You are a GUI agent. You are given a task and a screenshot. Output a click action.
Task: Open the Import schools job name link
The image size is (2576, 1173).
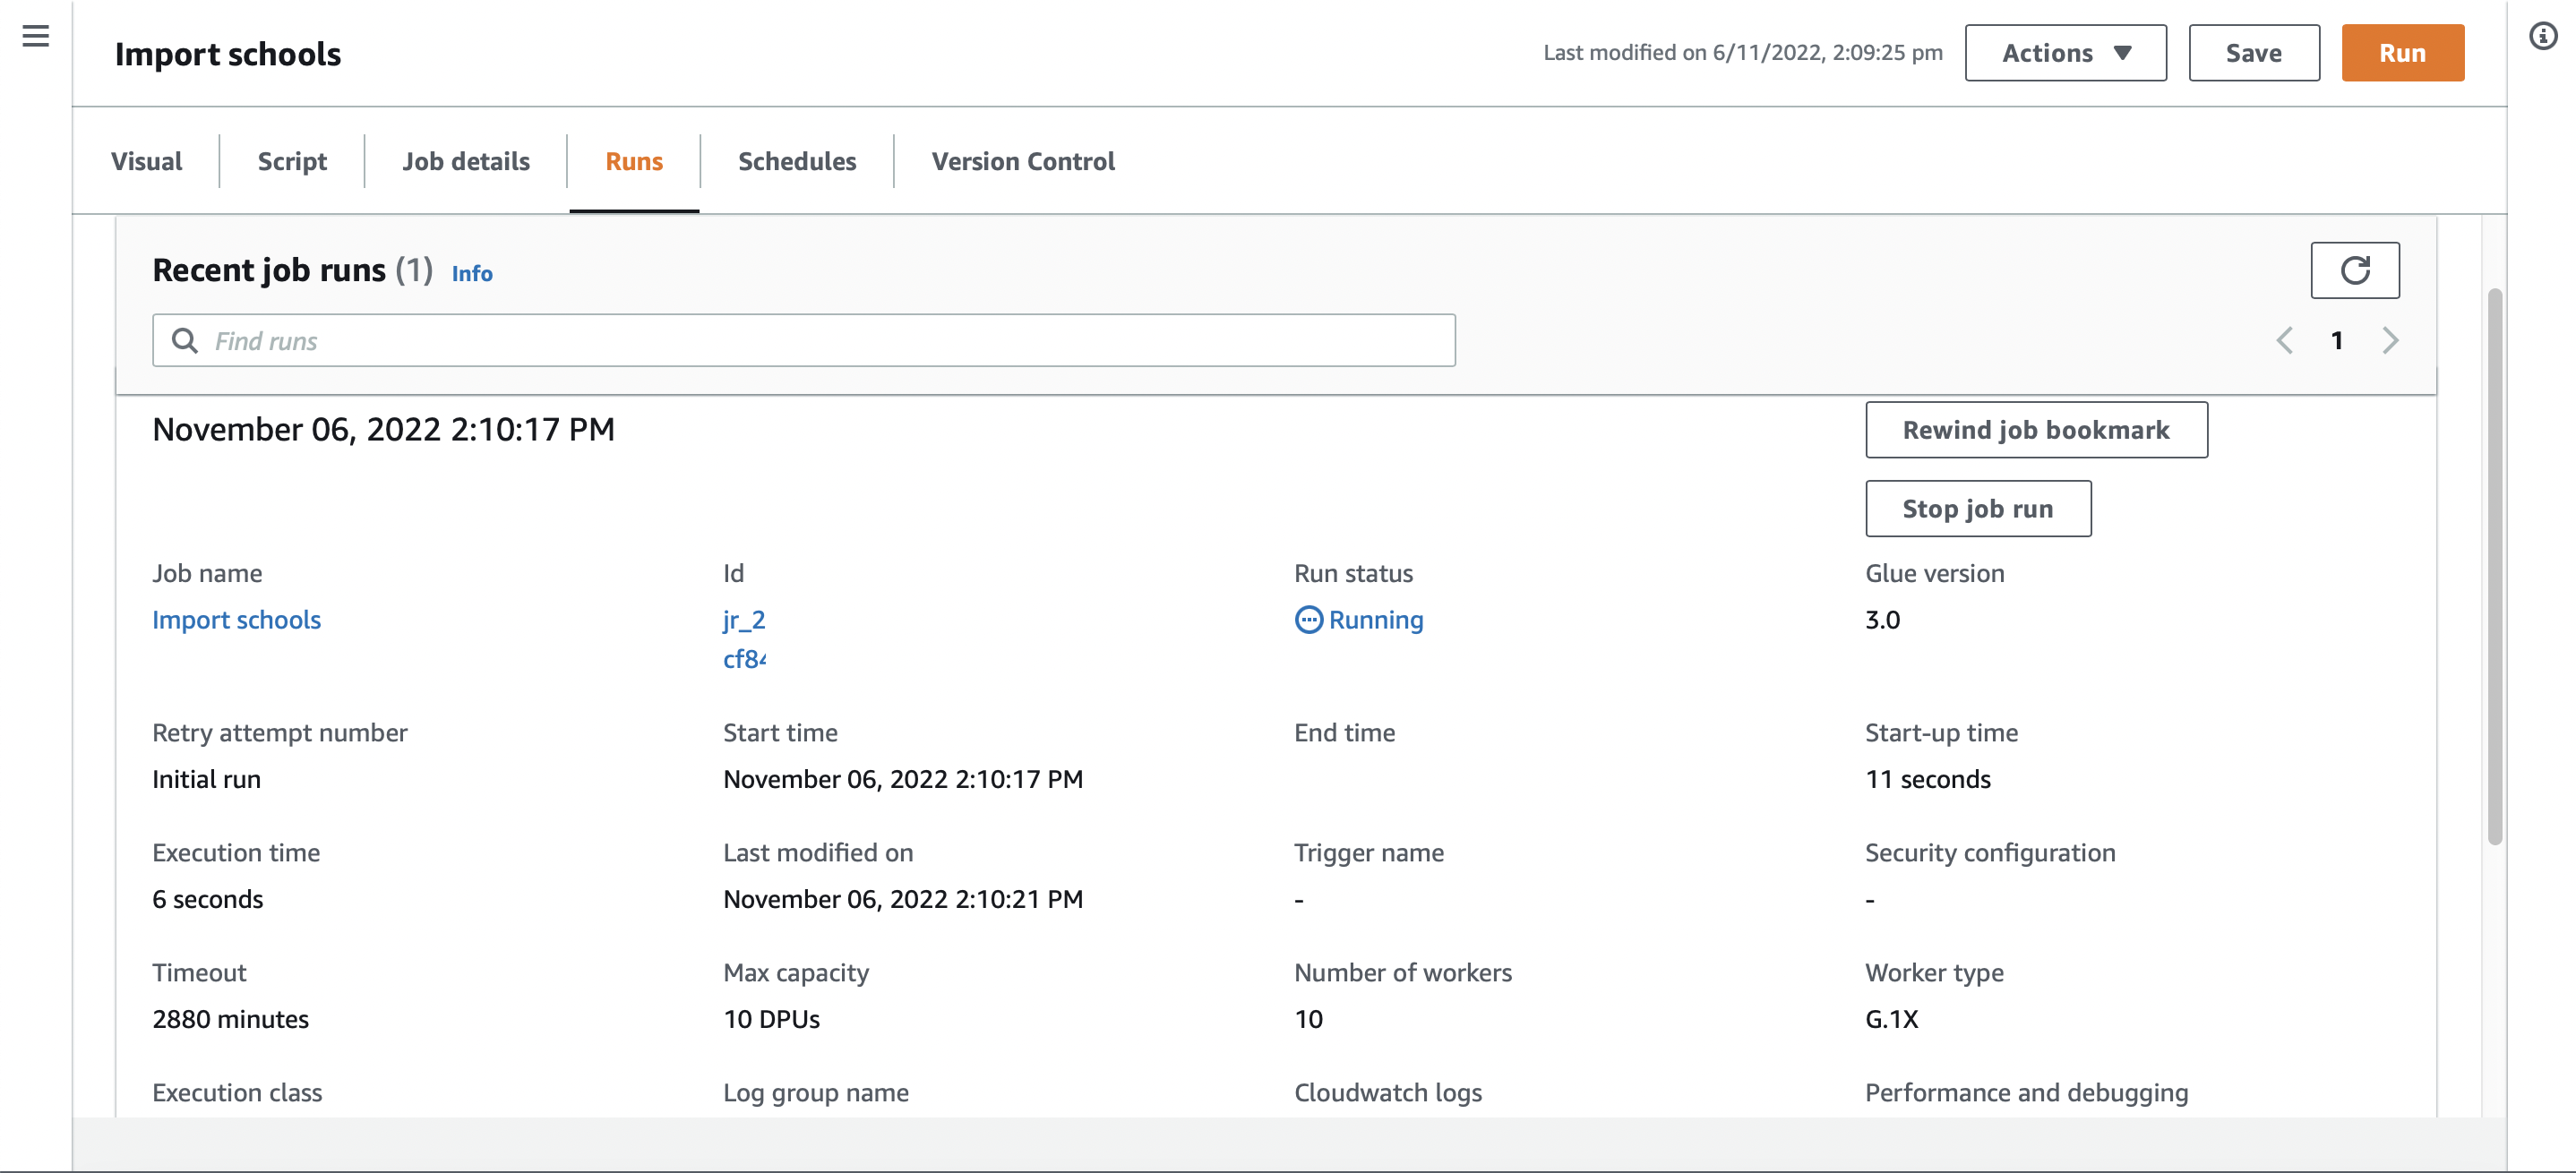tap(236, 620)
